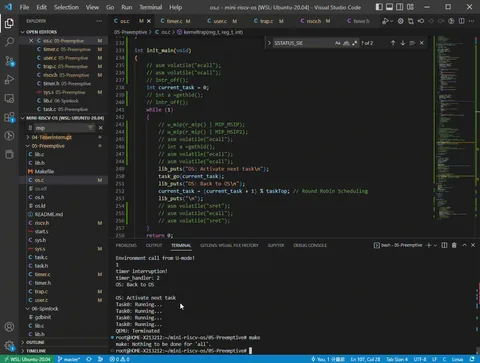This screenshot has width=480, height=363.
Task: Clear the explorer filter 'mip' with X
Action: click(x=100, y=128)
